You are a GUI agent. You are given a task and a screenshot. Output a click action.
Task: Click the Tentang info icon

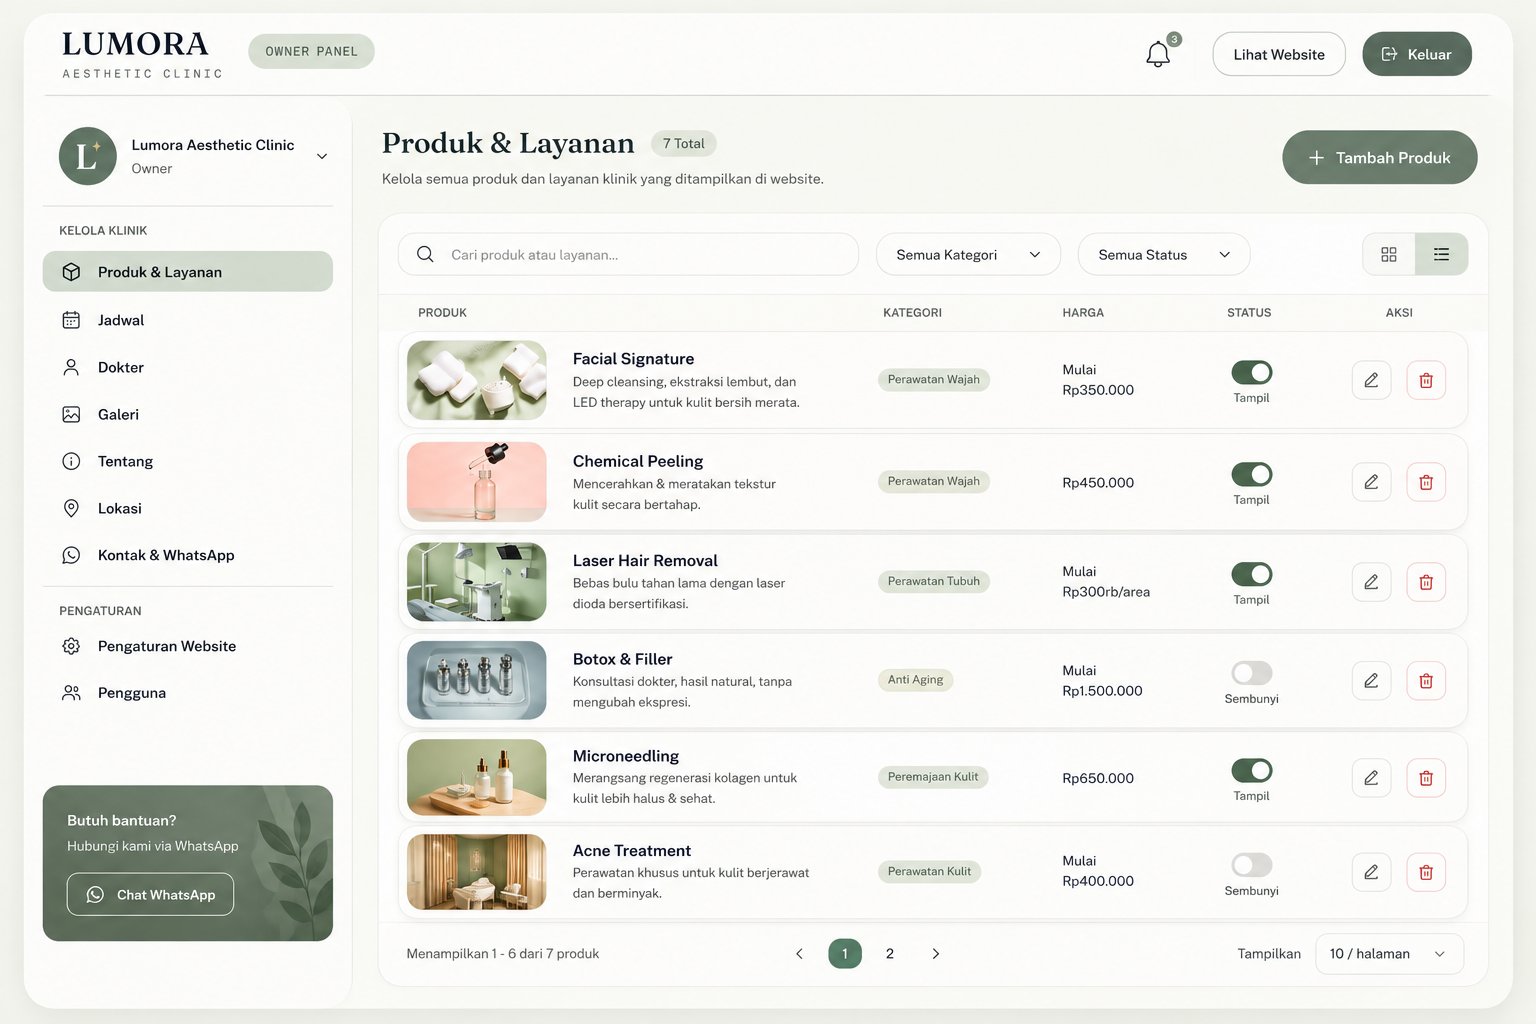pos(71,461)
